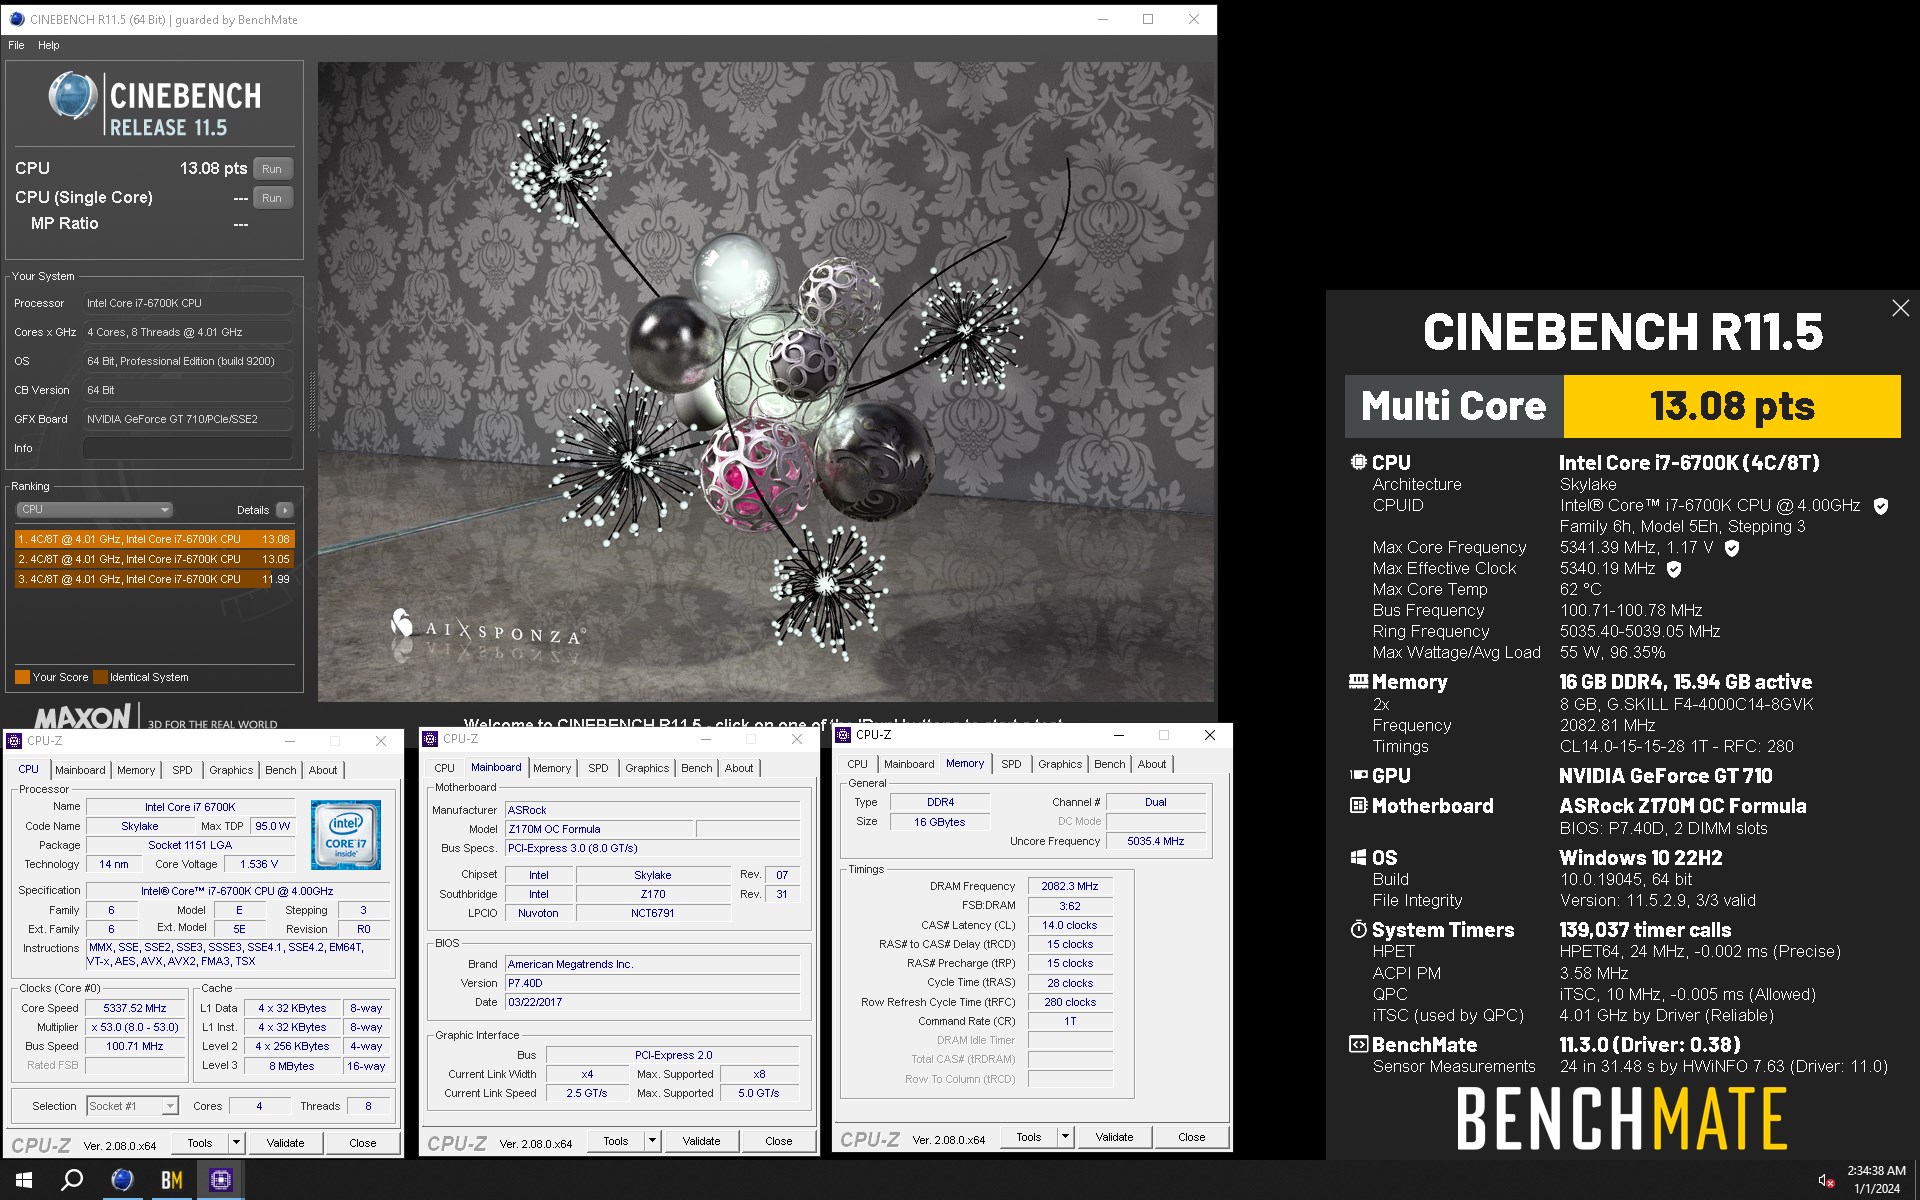Open Graphics tab in Memory CPU-Z
The width and height of the screenshot is (1920, 1200).
pos(1060,764)
